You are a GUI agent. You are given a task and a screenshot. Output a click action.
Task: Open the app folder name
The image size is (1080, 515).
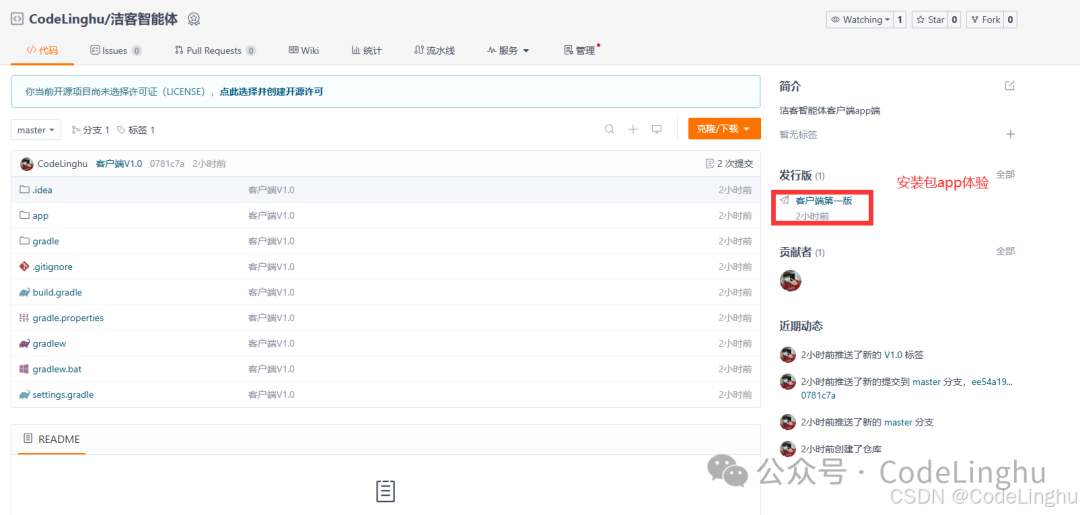point(41,216)
